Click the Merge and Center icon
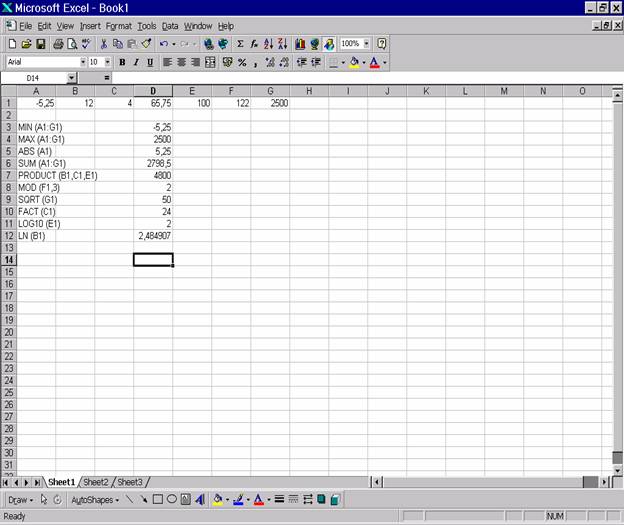624x525 pixels. (211, 62)
